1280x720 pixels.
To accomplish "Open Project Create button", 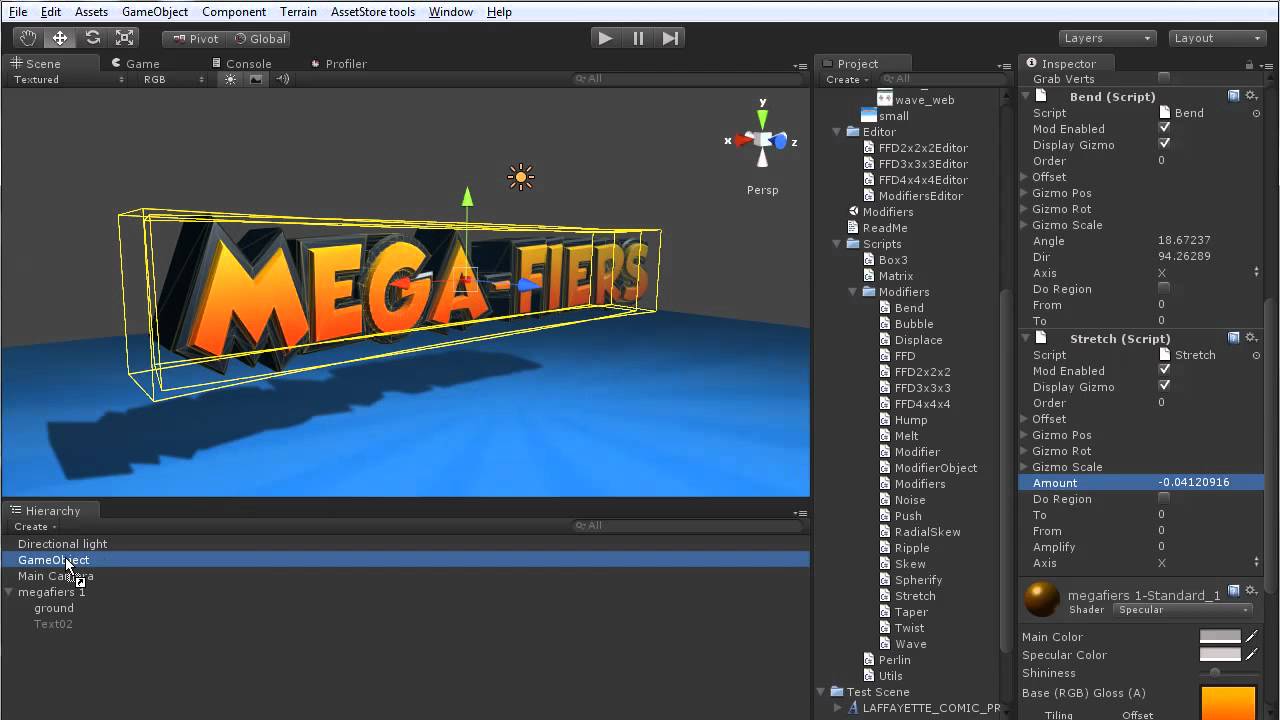I will pos(846,79).
